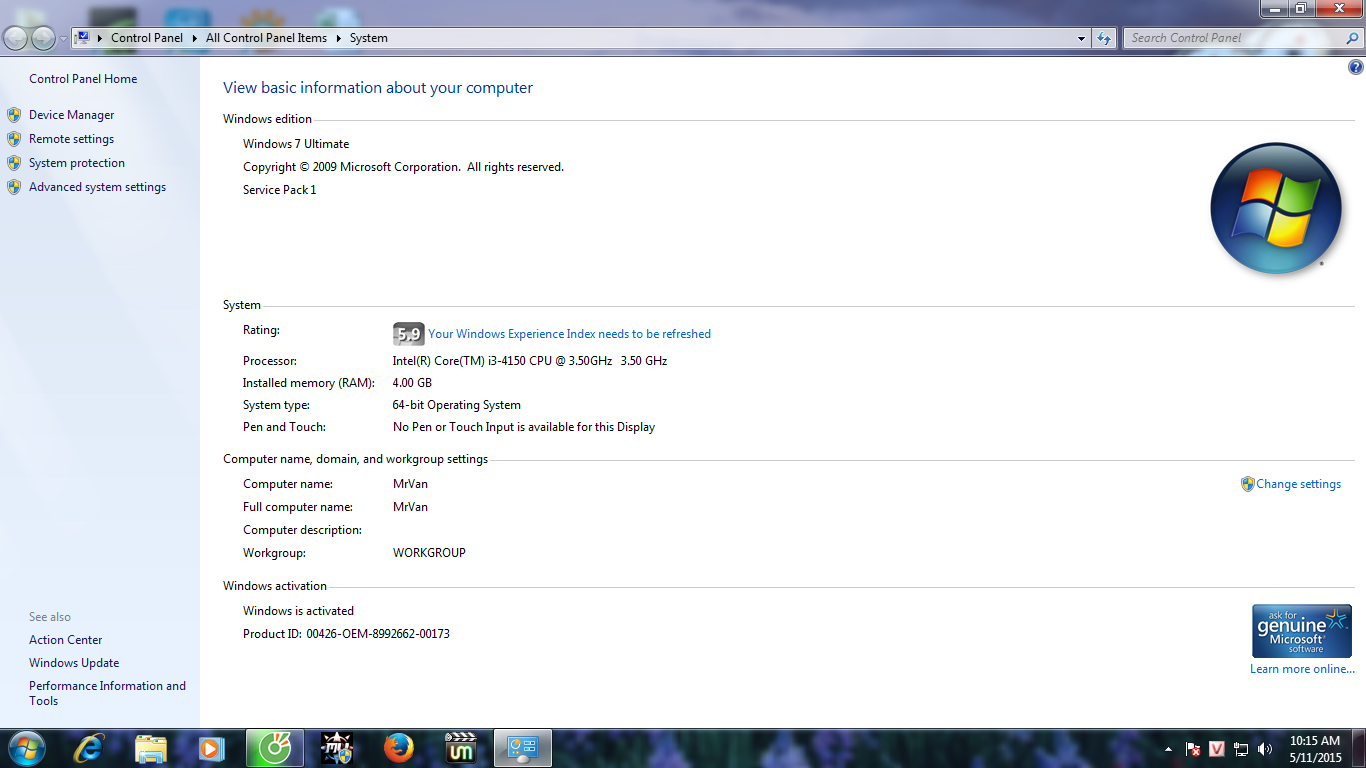Open the address bar history dropdown
The image size is (1366, 768).
tap(1081, 38)
